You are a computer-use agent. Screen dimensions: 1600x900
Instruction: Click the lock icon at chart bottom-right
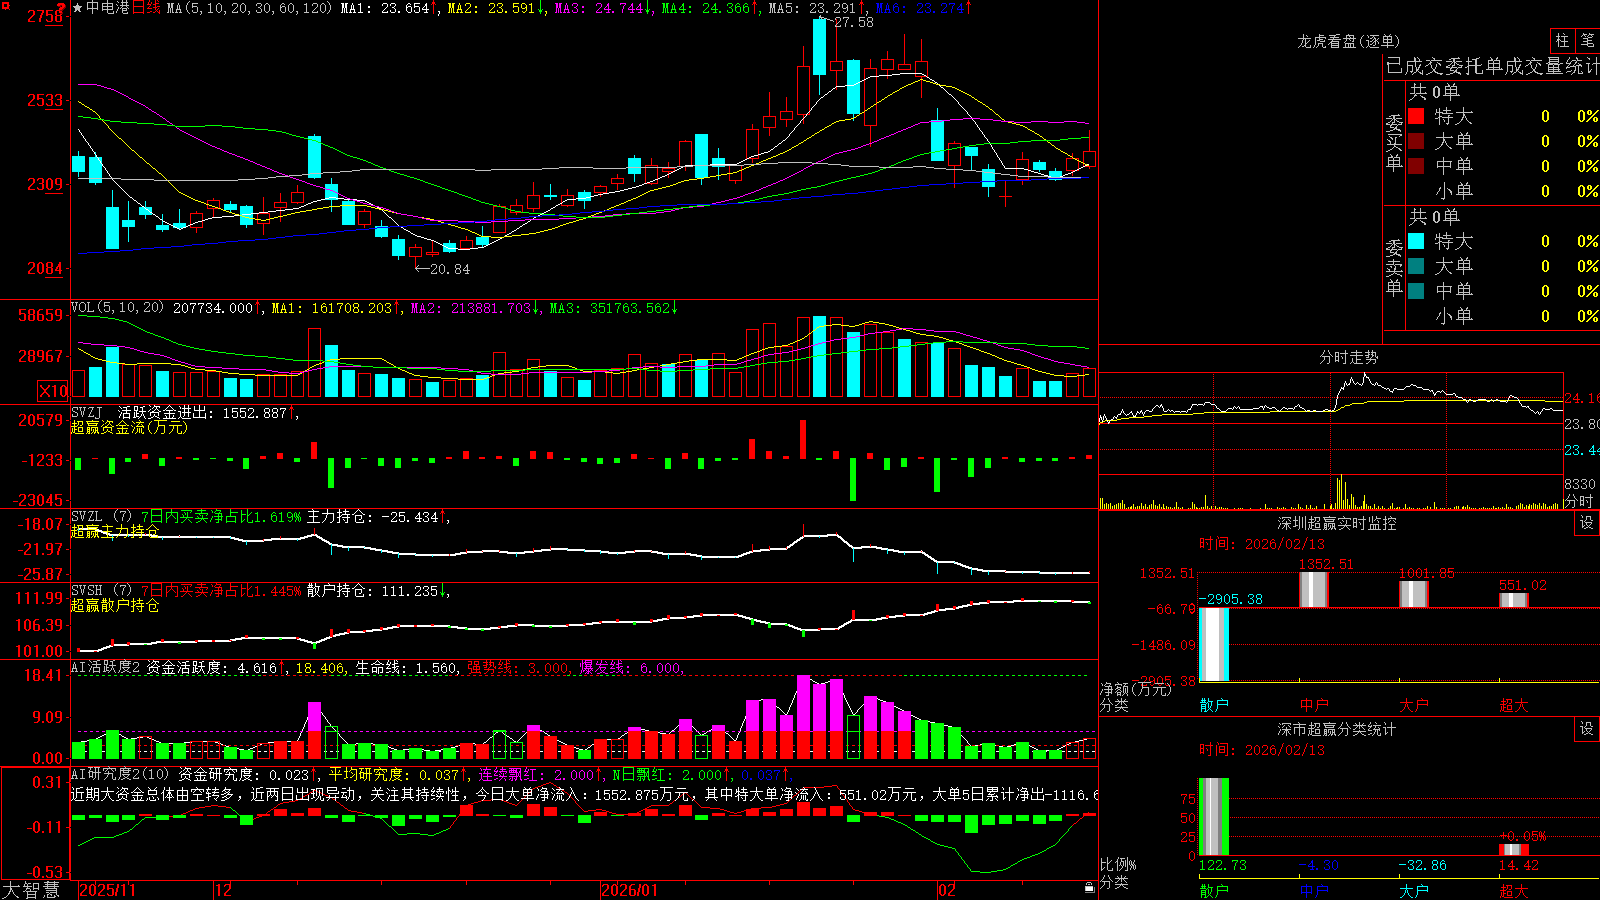pos(1089,887)
